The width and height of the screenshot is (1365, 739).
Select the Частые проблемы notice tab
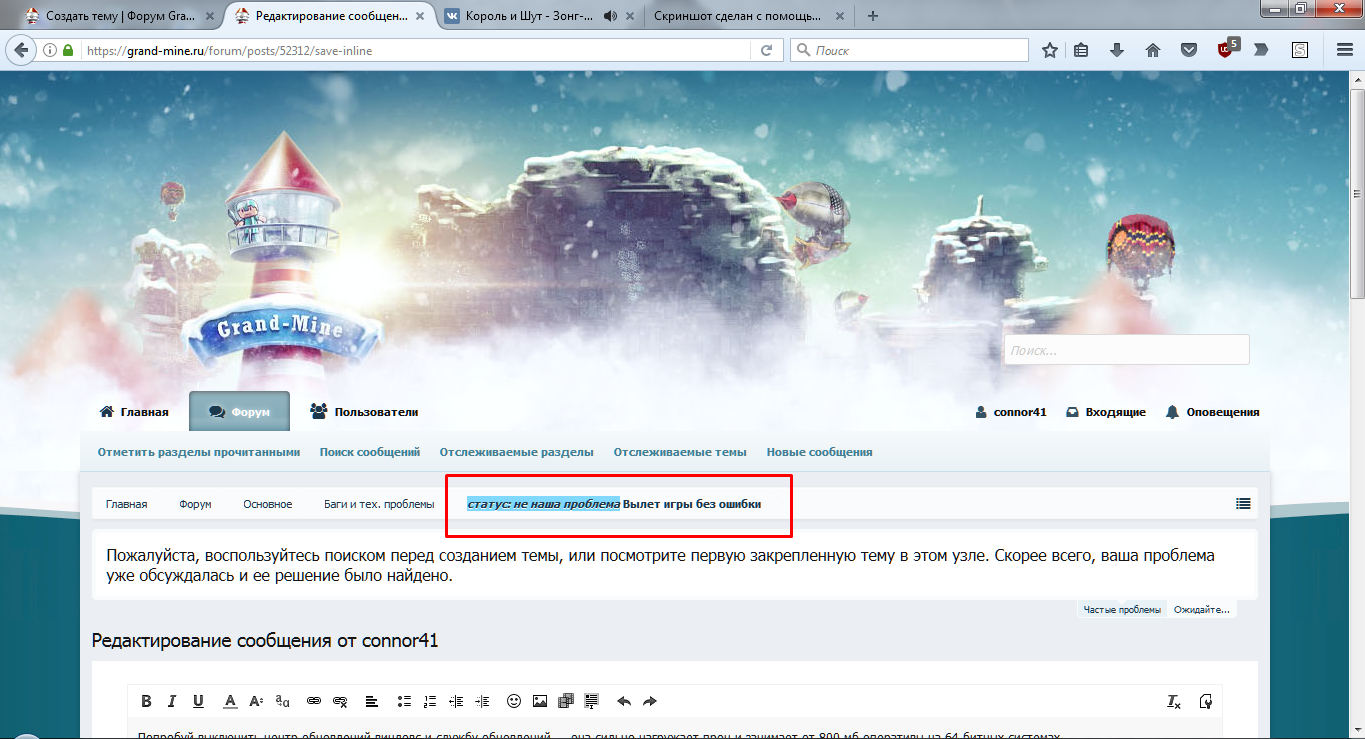pyautogui.click(x=1122, y=609)
